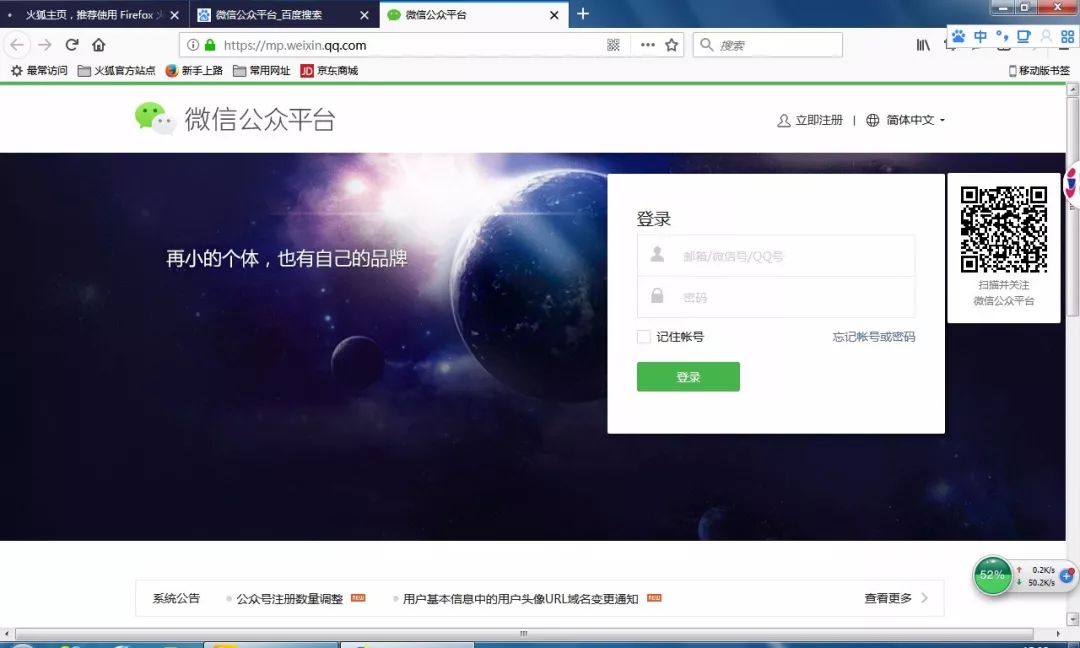Open the 用户头像URL域名变更通知 announcement
The image size is (1080, 648).
coord(520,598)
